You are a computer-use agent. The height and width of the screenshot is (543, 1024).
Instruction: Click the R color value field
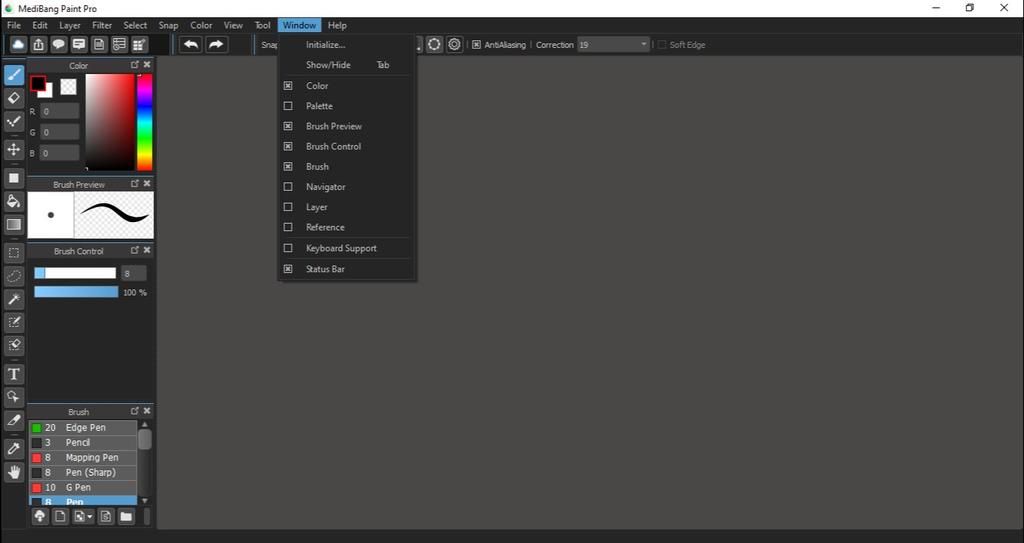point(60,112)
